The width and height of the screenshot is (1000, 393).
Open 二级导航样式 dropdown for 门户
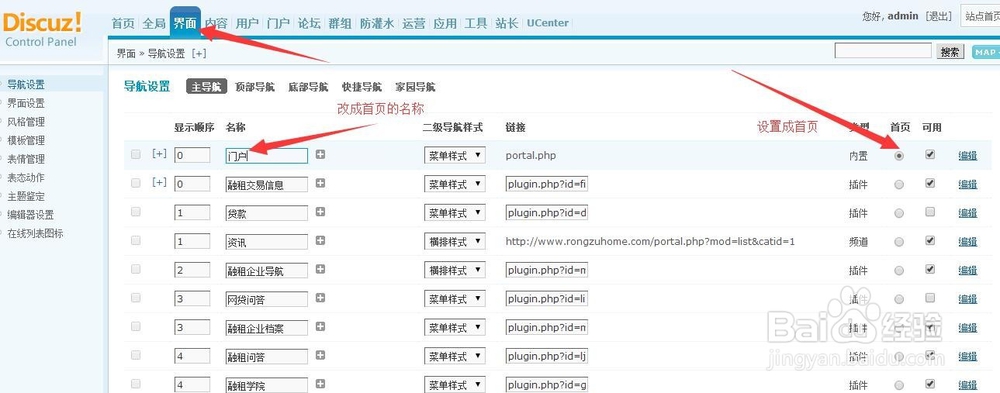click(x=455, y=155)
